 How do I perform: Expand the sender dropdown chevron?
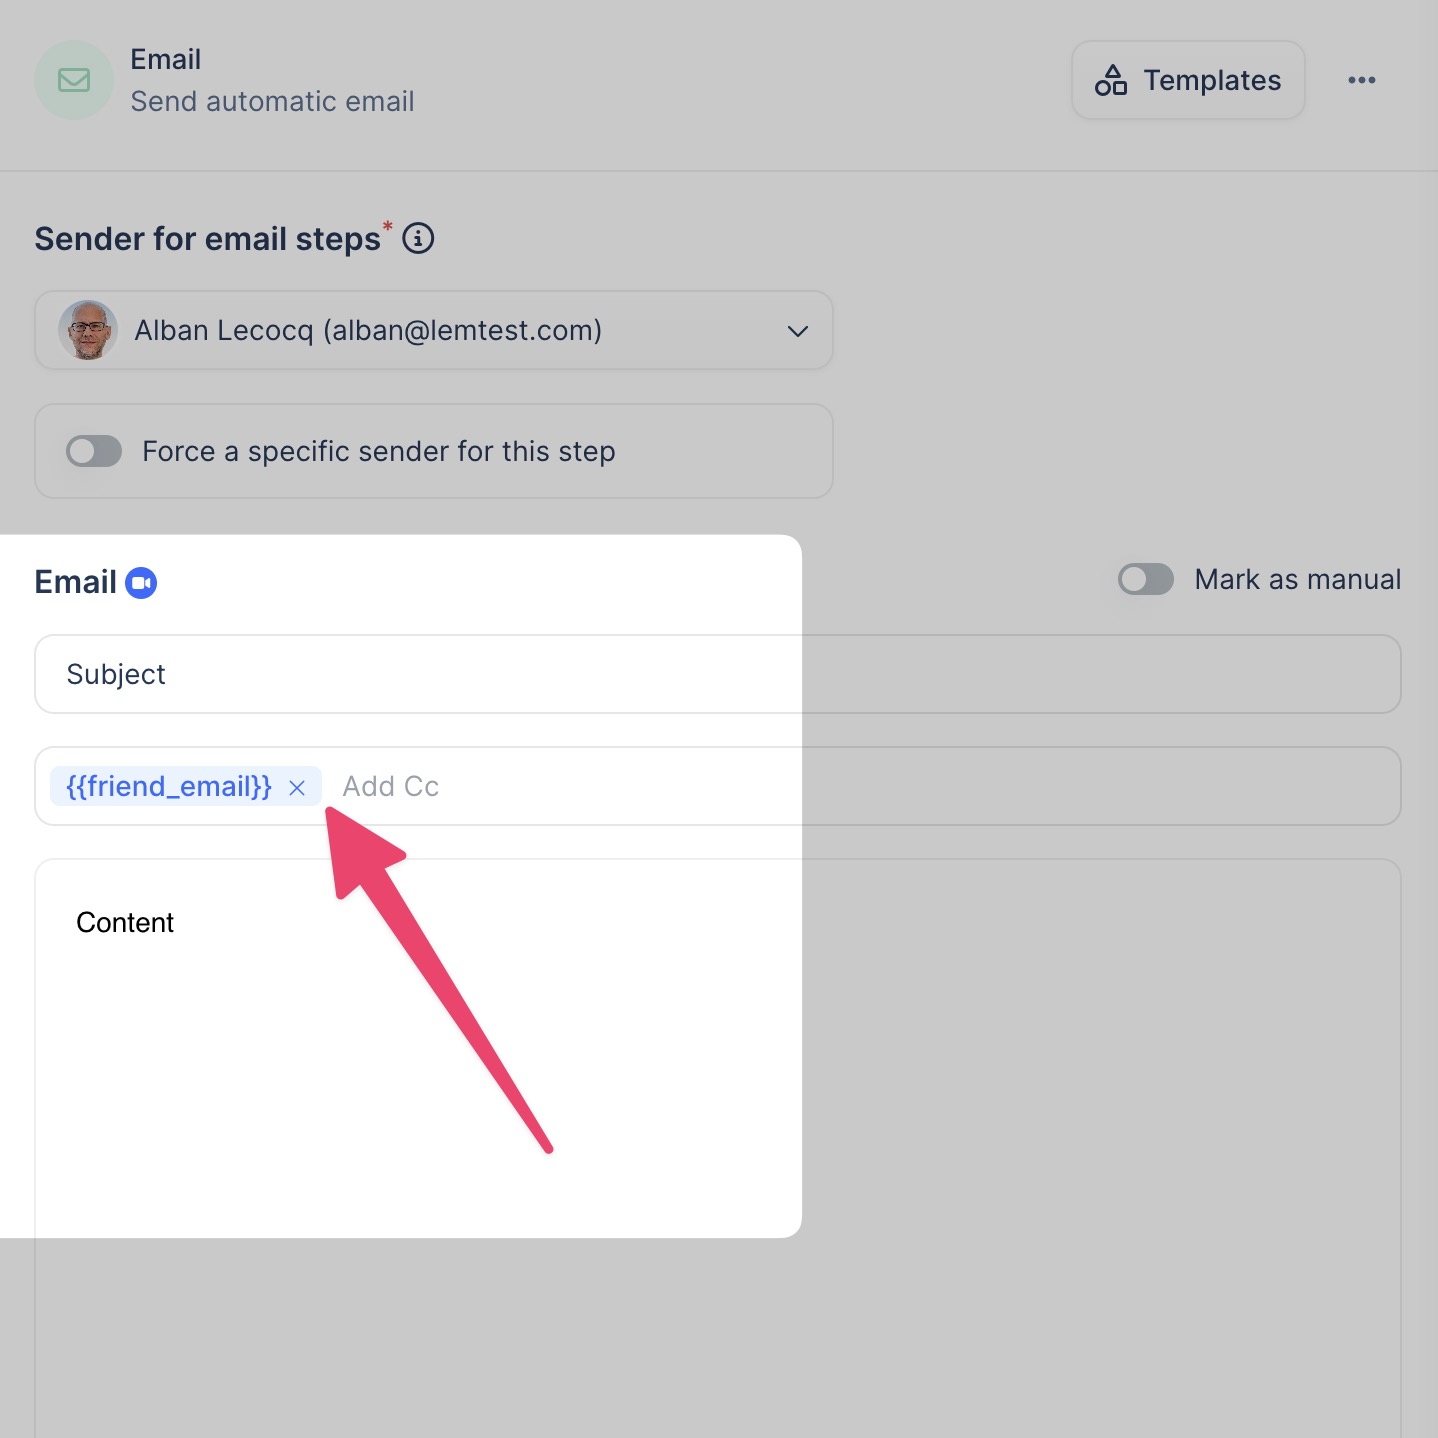point(797,331)
